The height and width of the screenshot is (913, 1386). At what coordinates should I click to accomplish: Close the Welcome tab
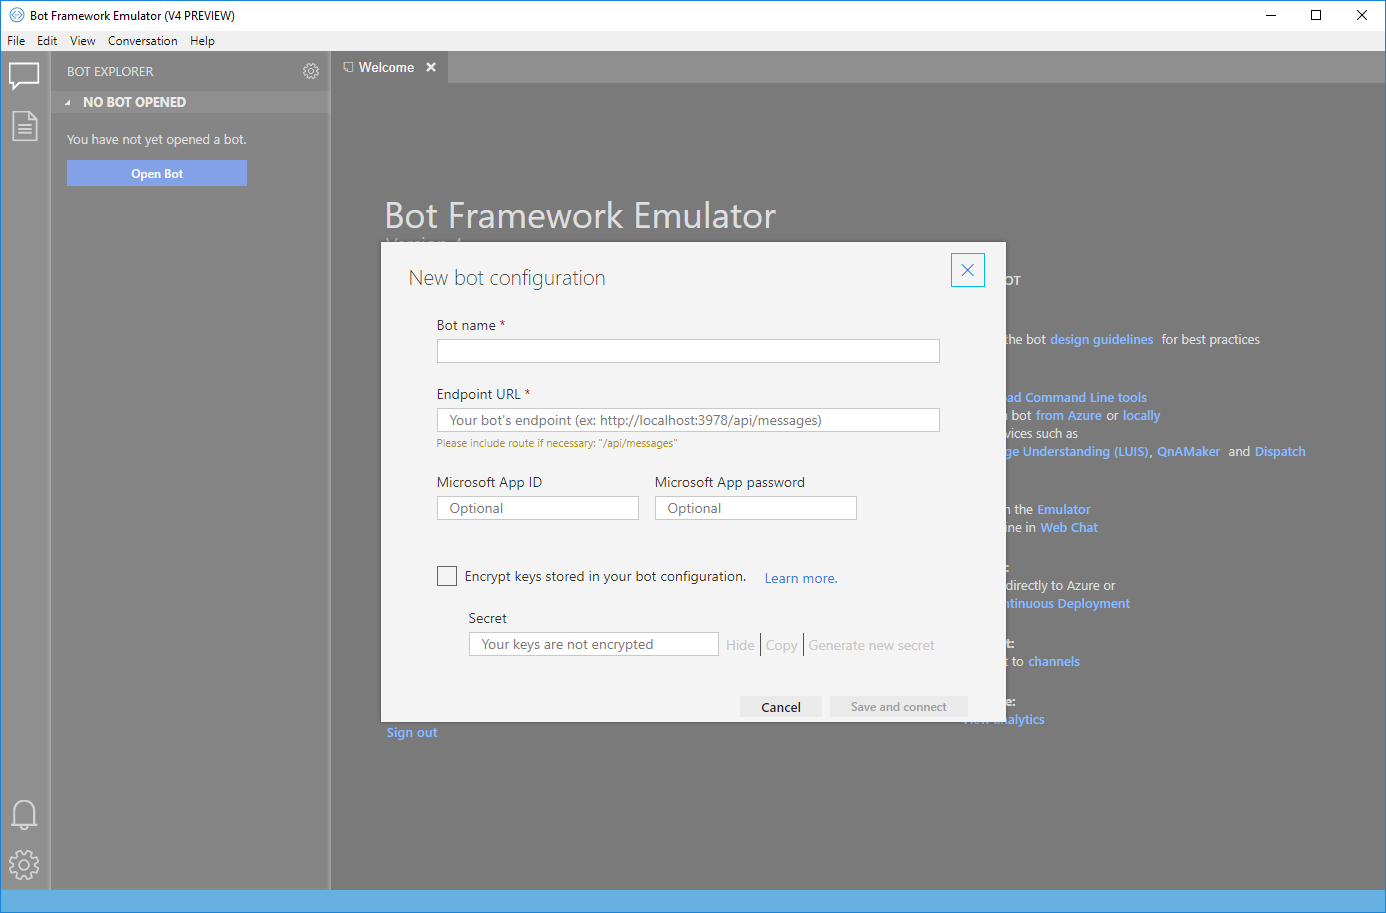431,67
